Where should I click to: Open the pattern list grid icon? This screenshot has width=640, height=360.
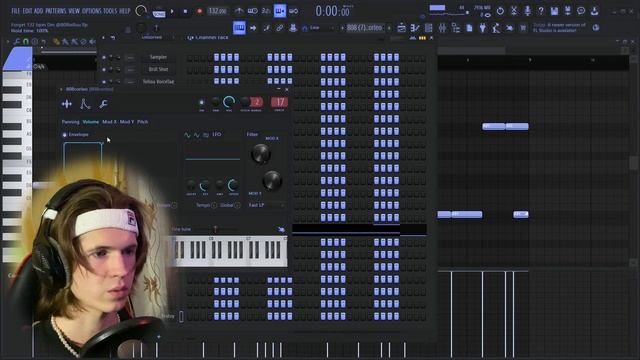(429, 28)
